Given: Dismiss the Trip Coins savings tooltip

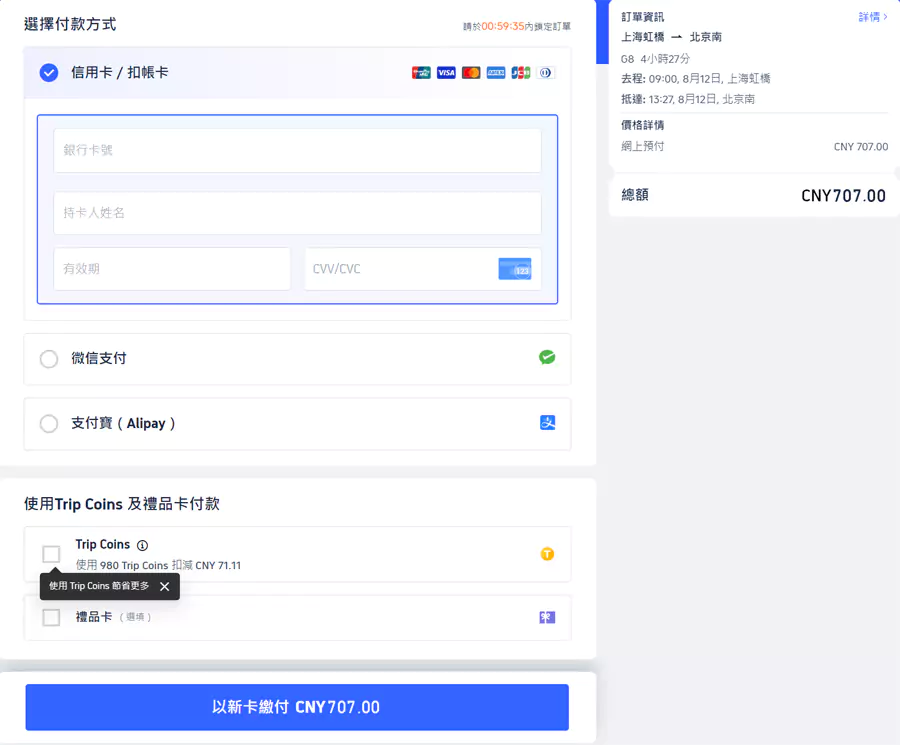Looking at the screenshot, I should coord(164,587).
